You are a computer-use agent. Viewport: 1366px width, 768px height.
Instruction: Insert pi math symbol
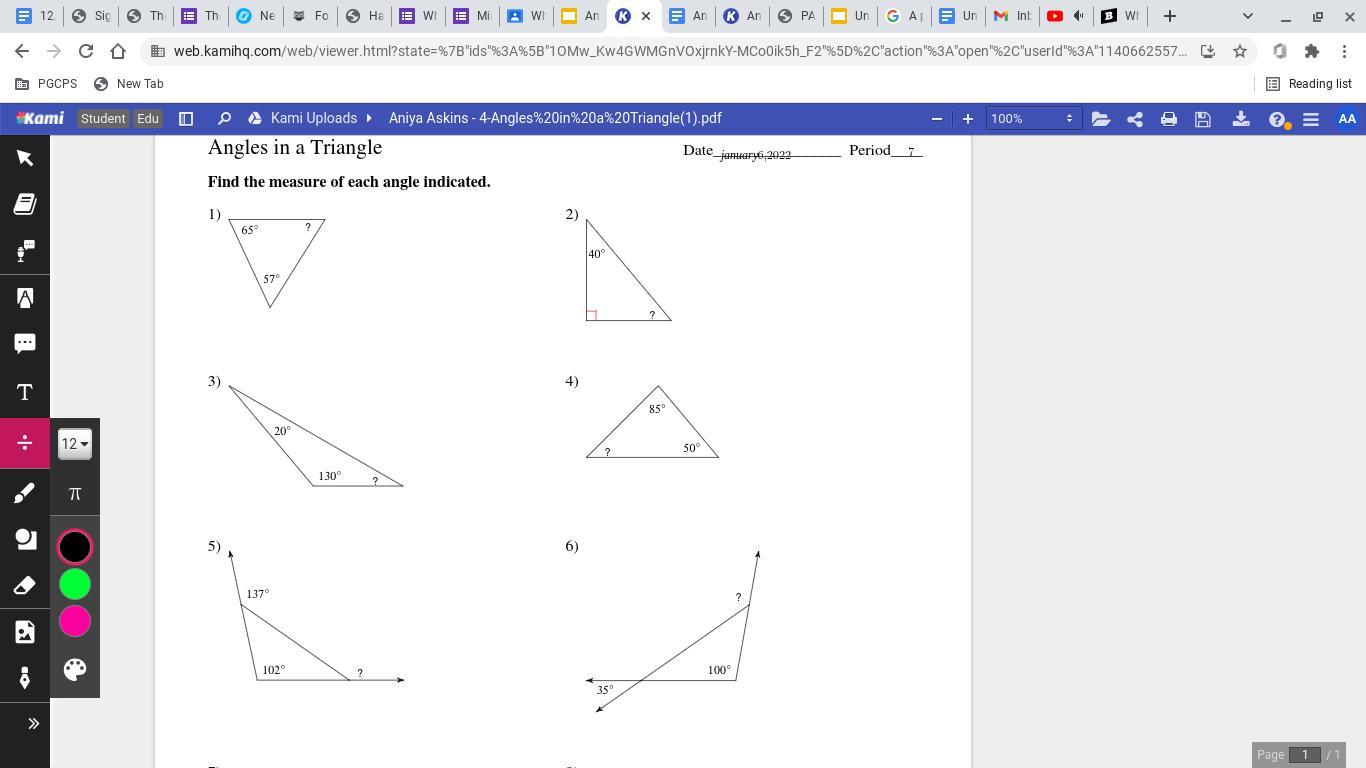(x=75, y=493)
